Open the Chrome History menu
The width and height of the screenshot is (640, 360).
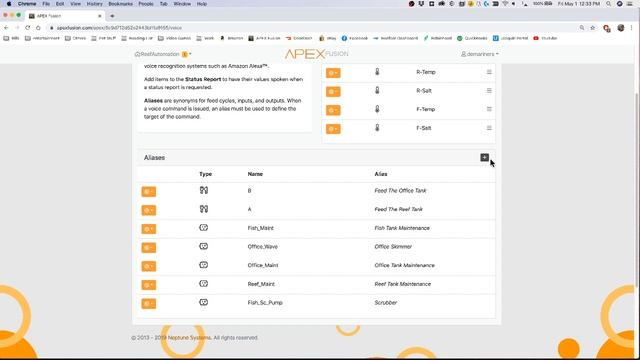click(95, 4)
